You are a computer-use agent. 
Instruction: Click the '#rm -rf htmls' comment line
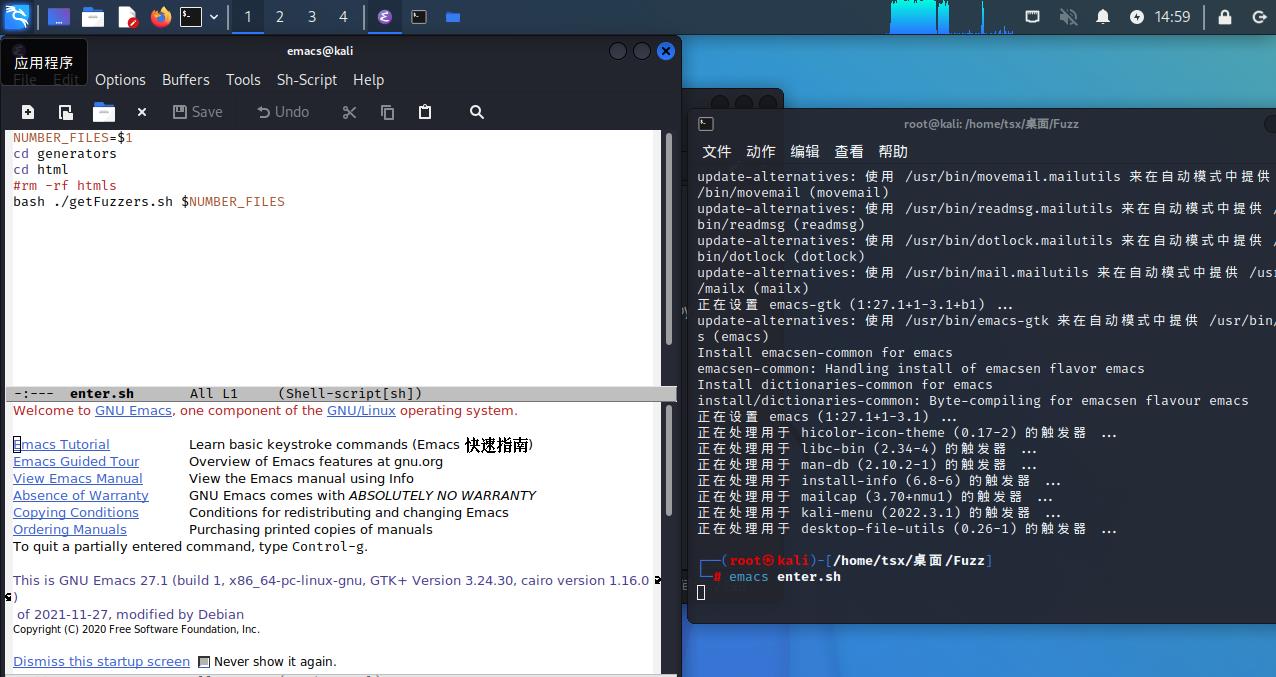tap(65, 186)
